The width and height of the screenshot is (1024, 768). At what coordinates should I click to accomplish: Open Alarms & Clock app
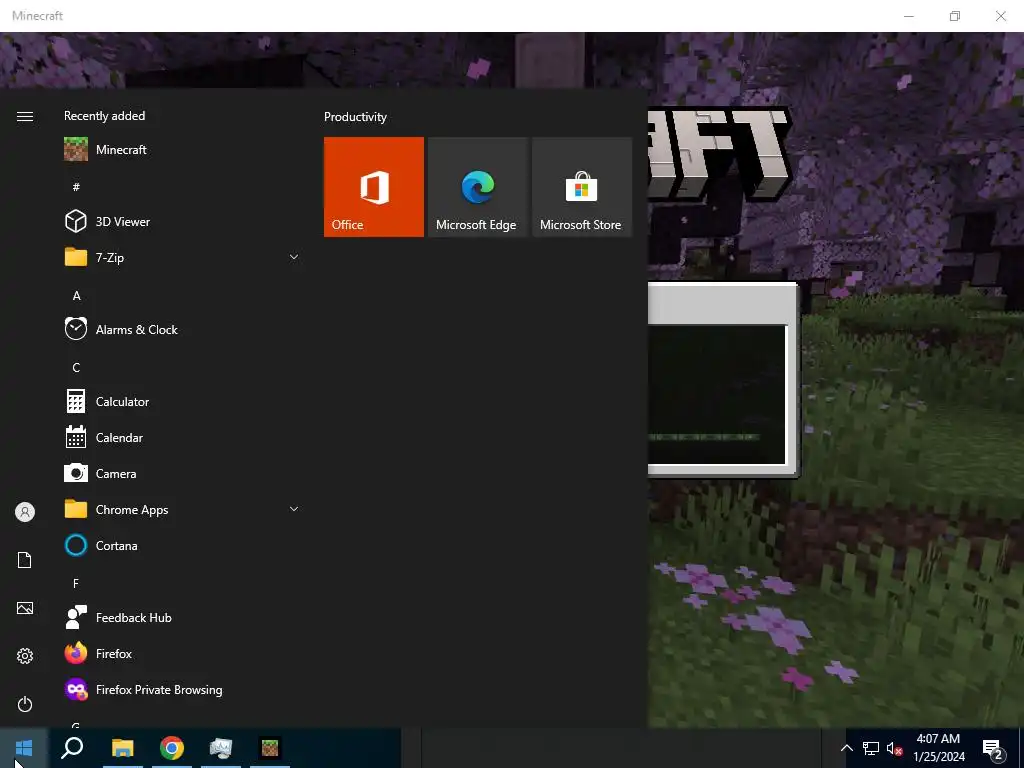tap(181, 330)
